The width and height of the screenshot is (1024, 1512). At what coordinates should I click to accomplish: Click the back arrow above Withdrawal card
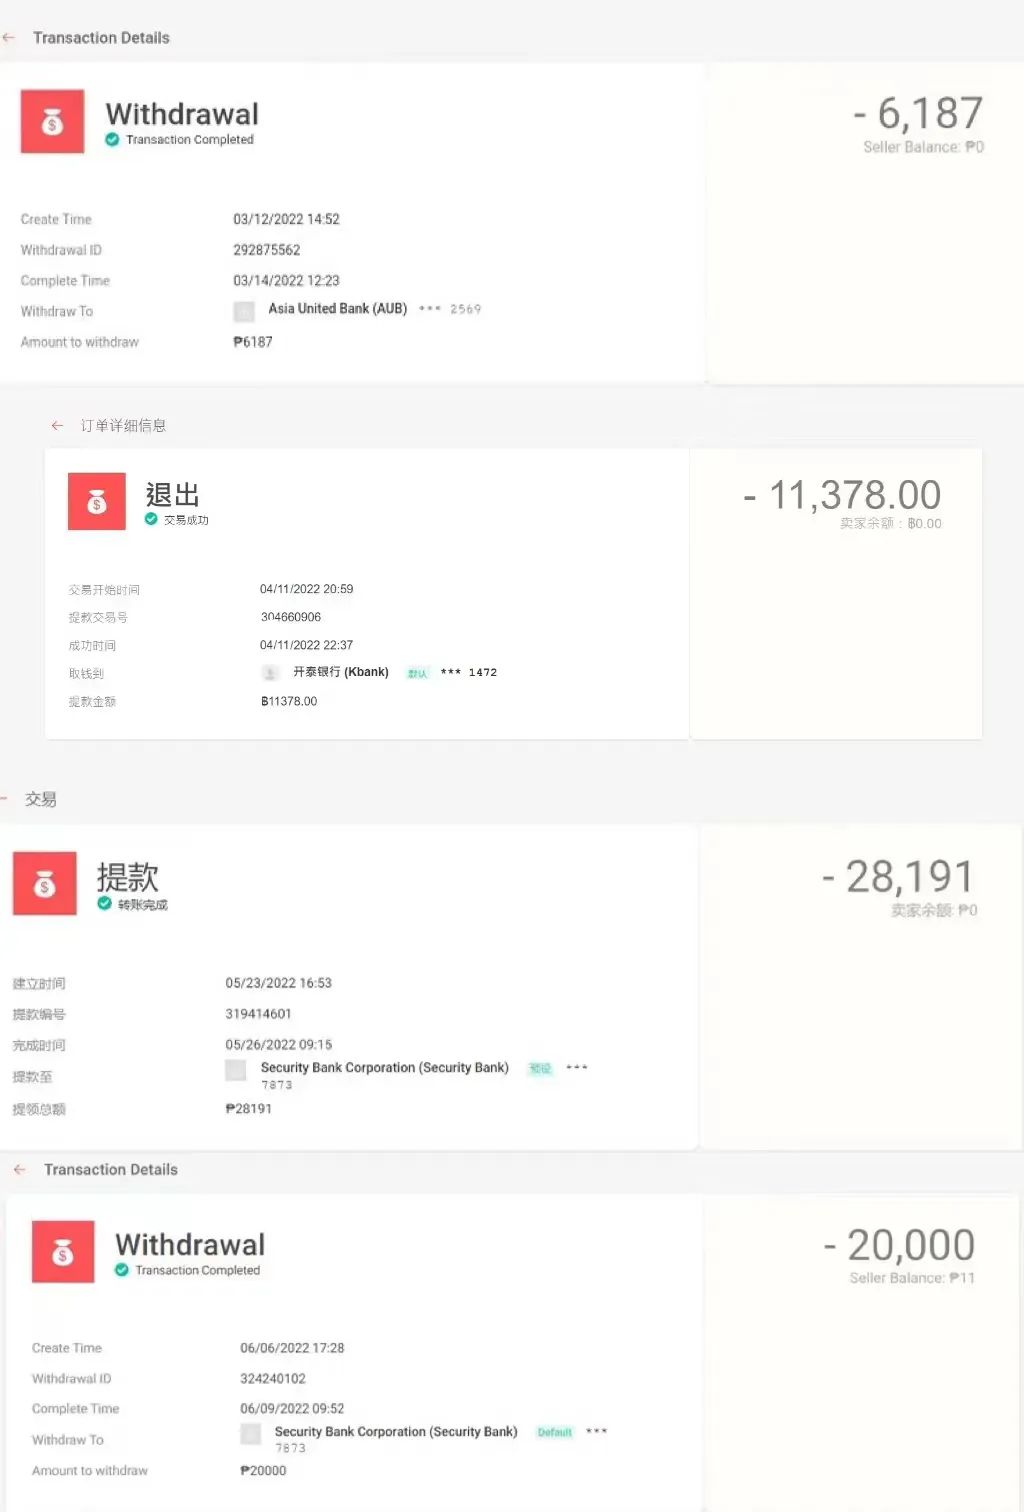(x=9, y=36)
